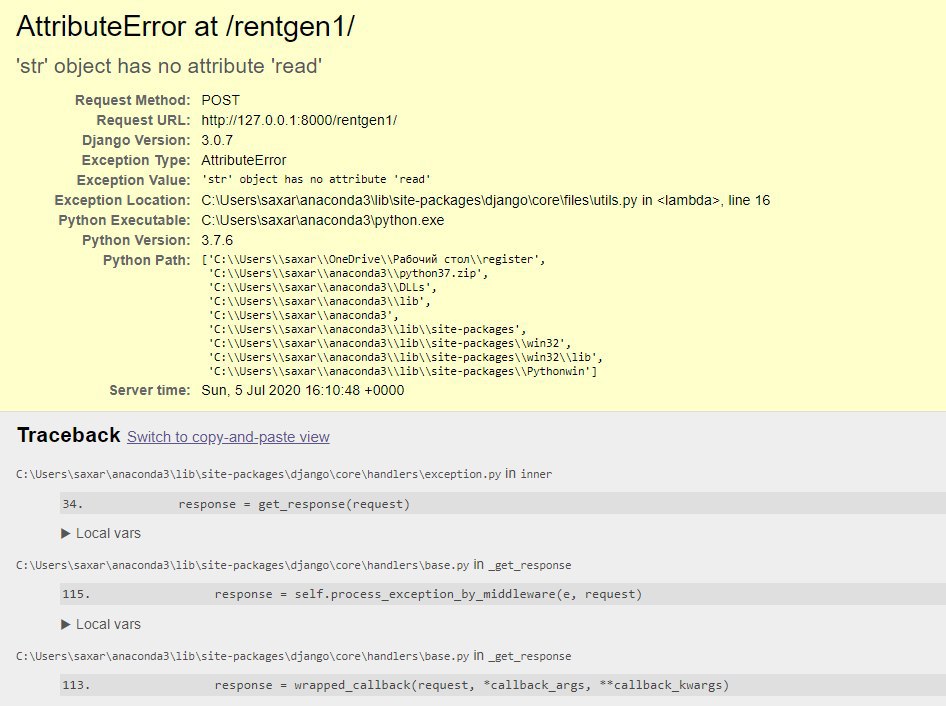Click the Request Method value POST
946x706 pixels.
pos(220,100)
